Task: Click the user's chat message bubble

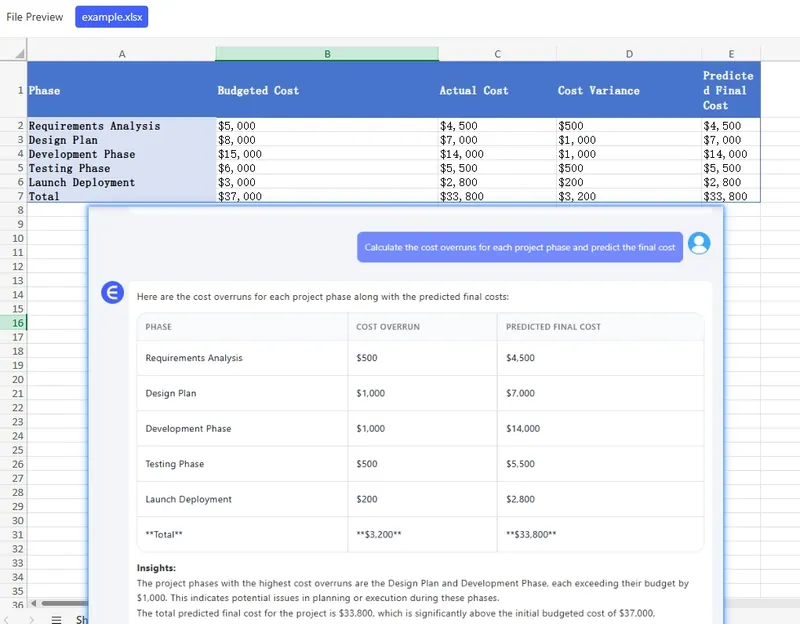Action: pos(519,247)
